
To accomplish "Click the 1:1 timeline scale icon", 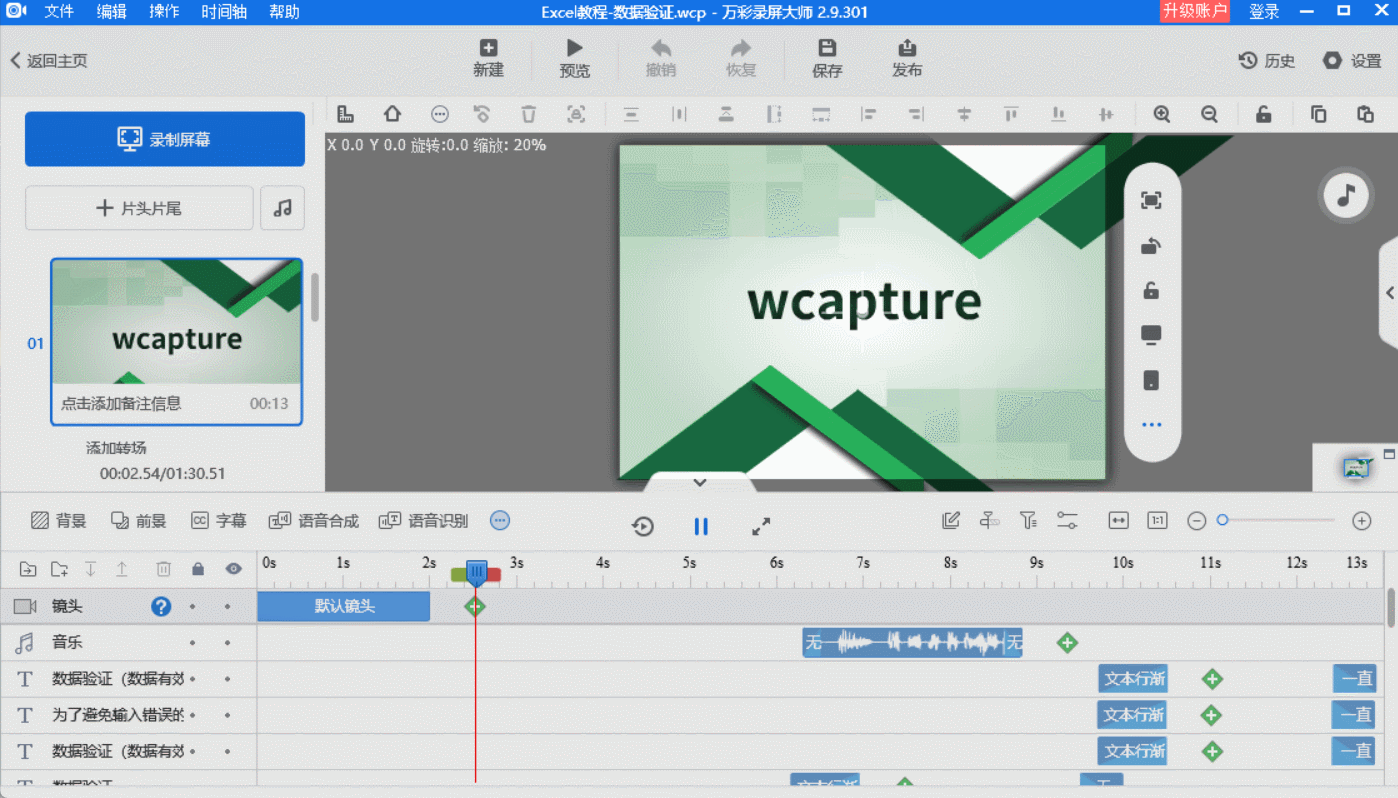I will coord(1157,521).
